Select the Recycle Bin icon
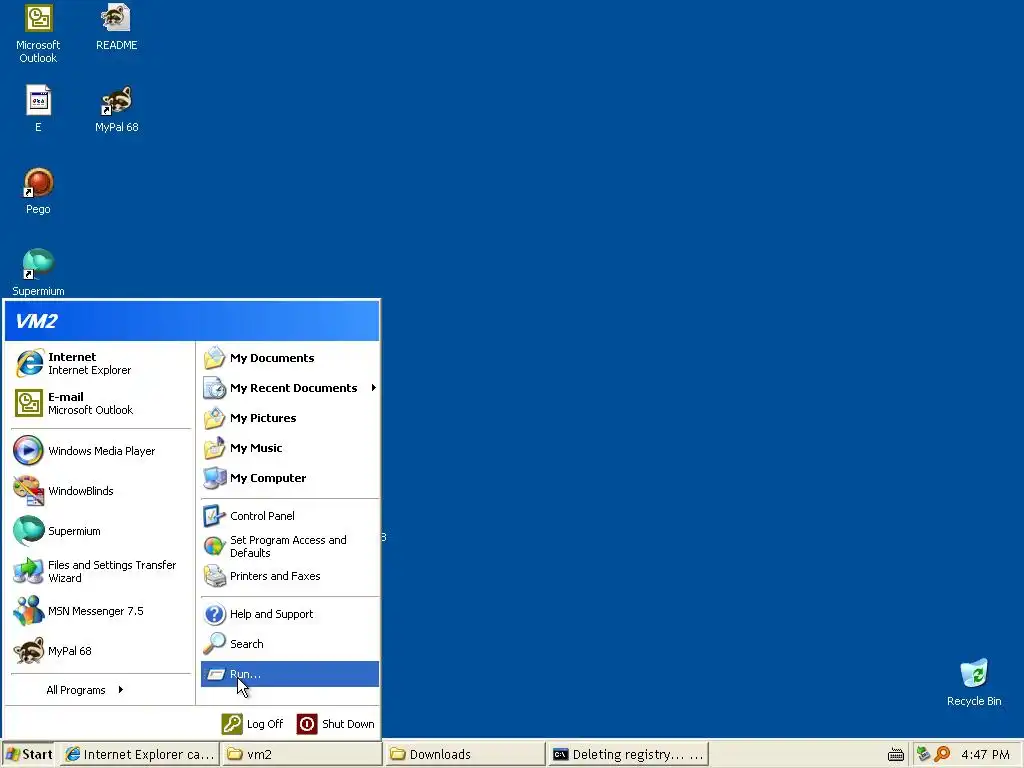 [974, 682]
